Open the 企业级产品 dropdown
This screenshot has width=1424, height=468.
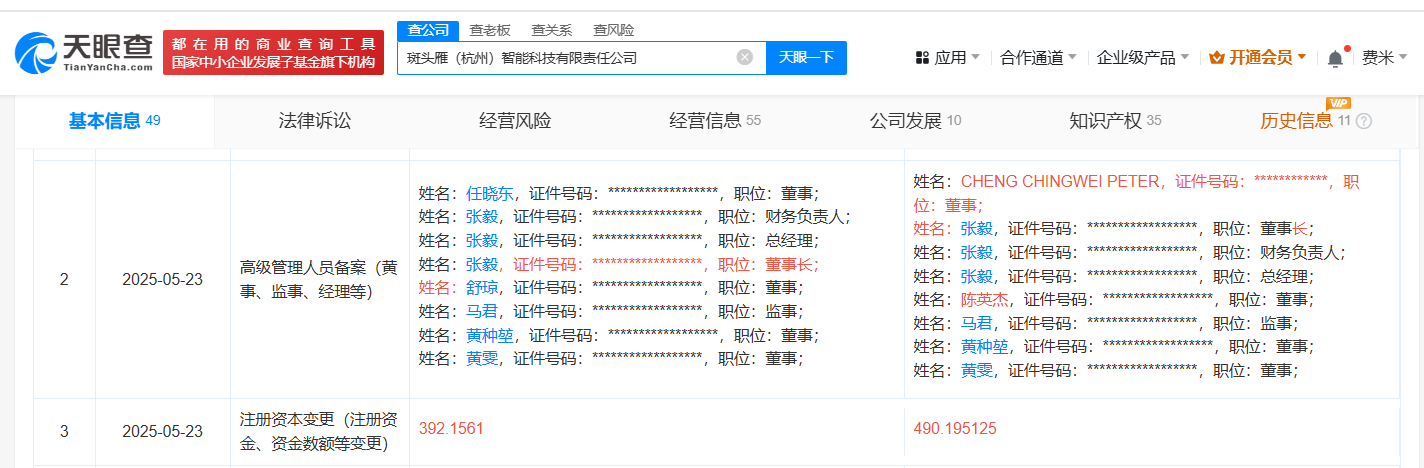pos(1143,58)
